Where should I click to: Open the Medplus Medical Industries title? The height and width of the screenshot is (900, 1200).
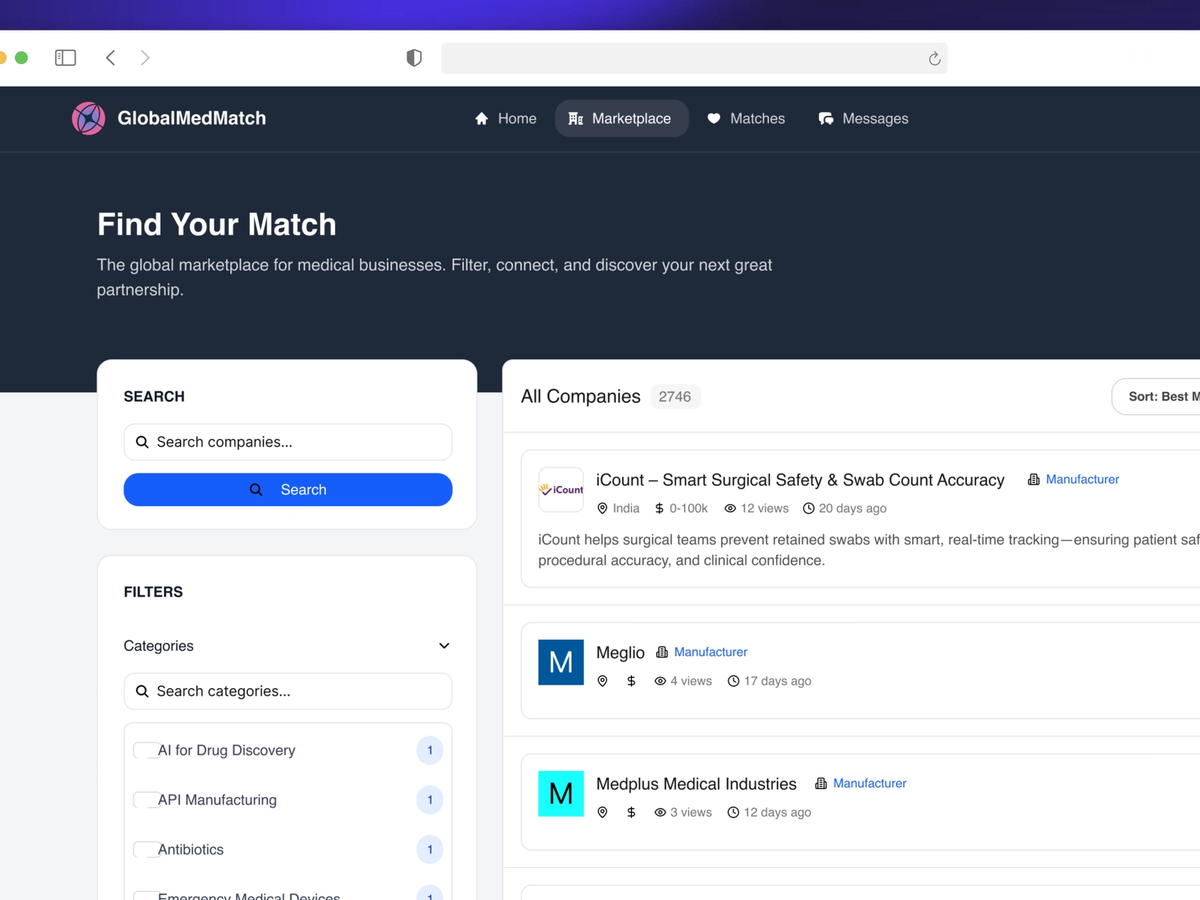coord(696,784)
